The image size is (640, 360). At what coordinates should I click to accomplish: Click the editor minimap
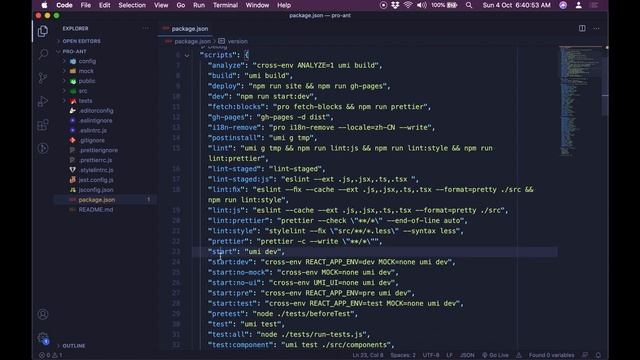pyautogui.click(x=580, y=101)
